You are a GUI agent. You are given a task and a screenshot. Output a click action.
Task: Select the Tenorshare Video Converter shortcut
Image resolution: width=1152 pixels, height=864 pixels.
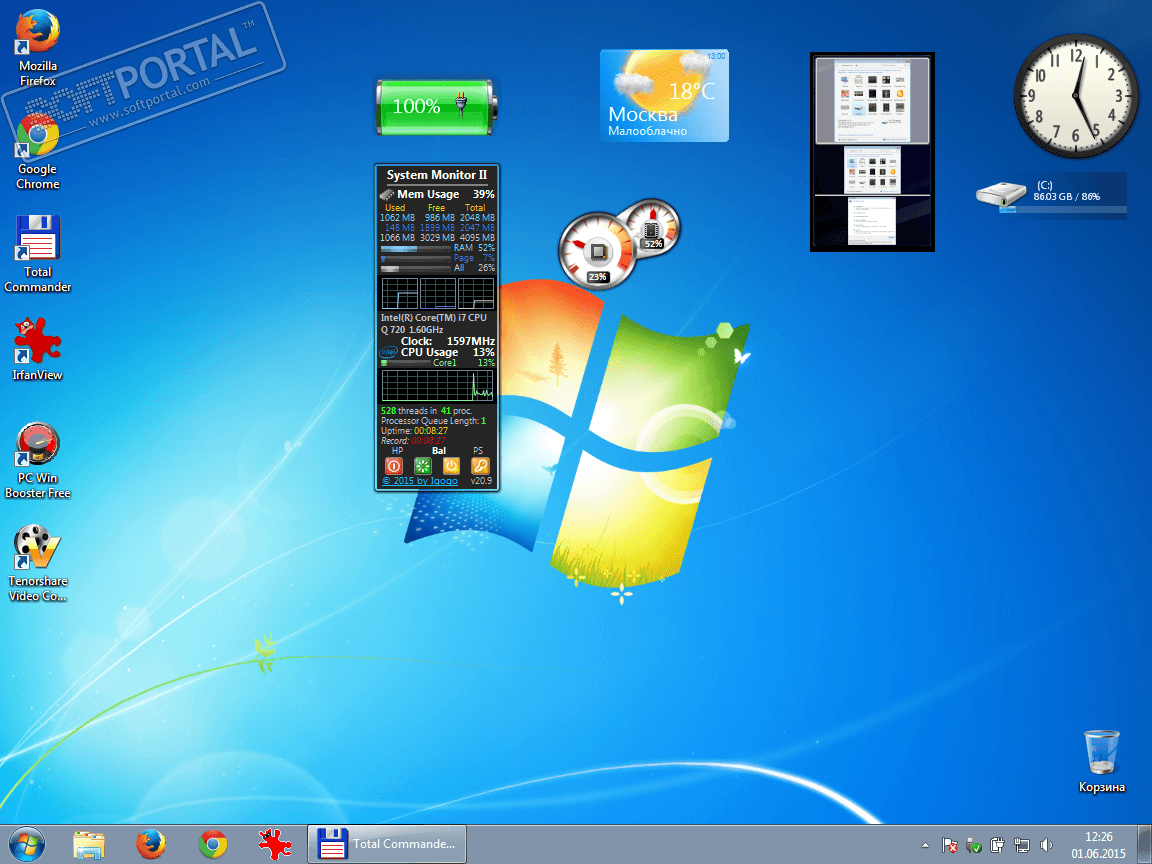coord(37,564)
